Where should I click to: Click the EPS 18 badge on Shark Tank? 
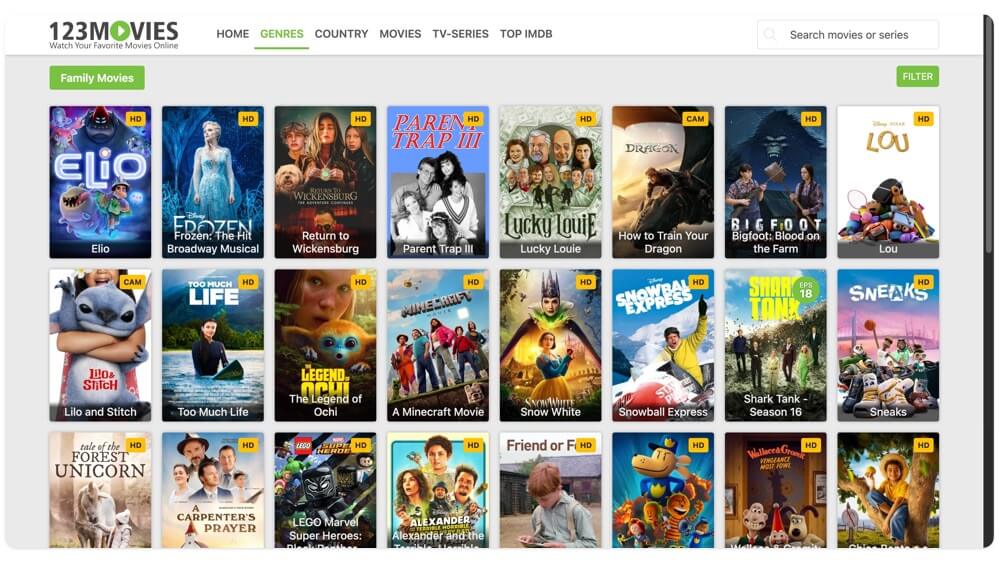pos(806,290)
